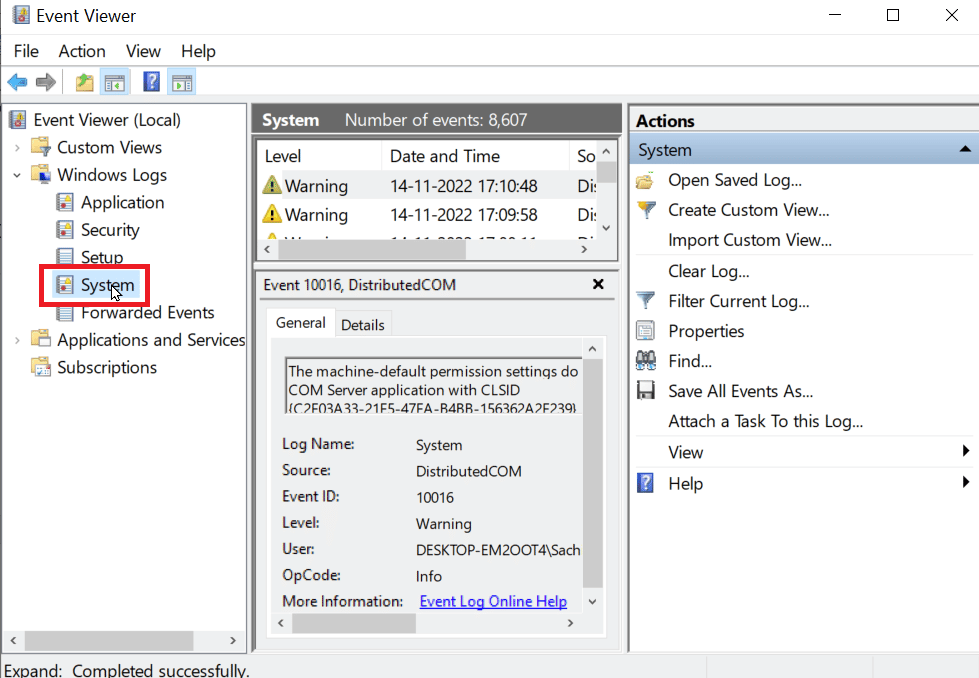
Task: Click Save All Events As action
Action: point(740,391)
